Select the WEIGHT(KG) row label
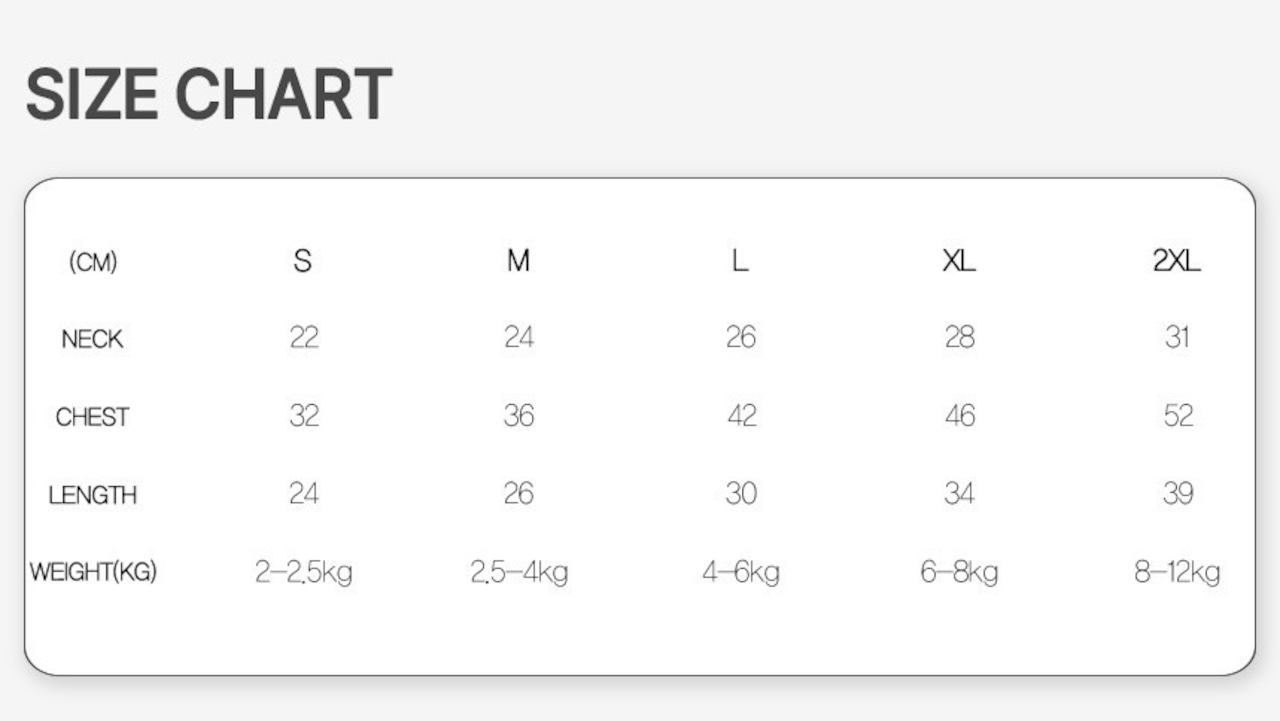1280x721 pixels. pos(93,573)
